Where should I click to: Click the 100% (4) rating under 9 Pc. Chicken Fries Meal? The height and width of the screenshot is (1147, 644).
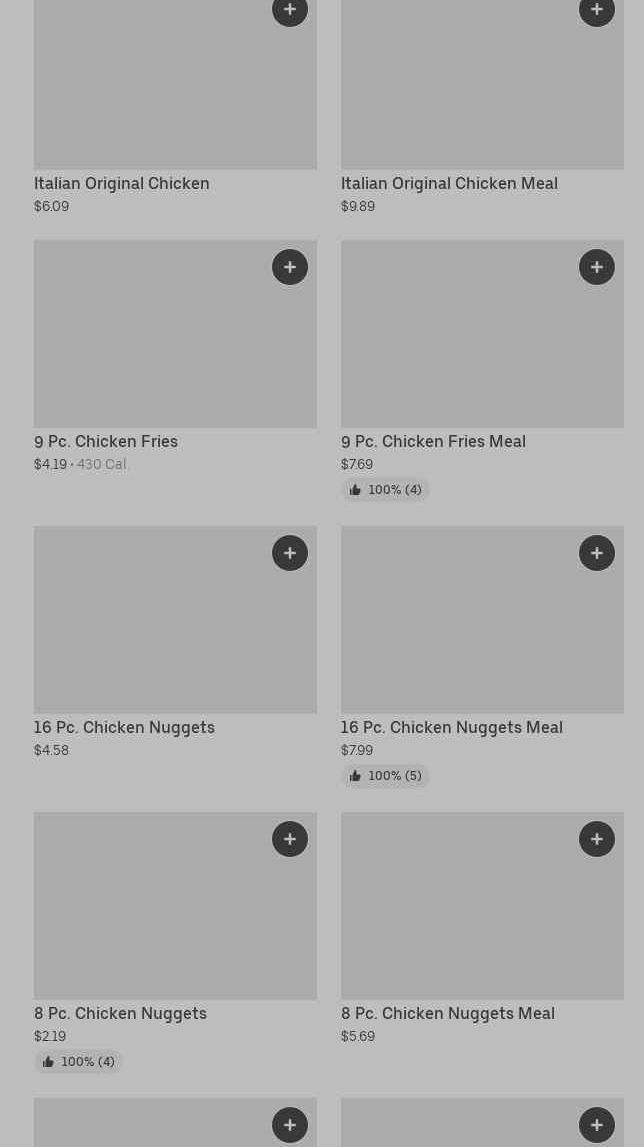tap(385, 490)
